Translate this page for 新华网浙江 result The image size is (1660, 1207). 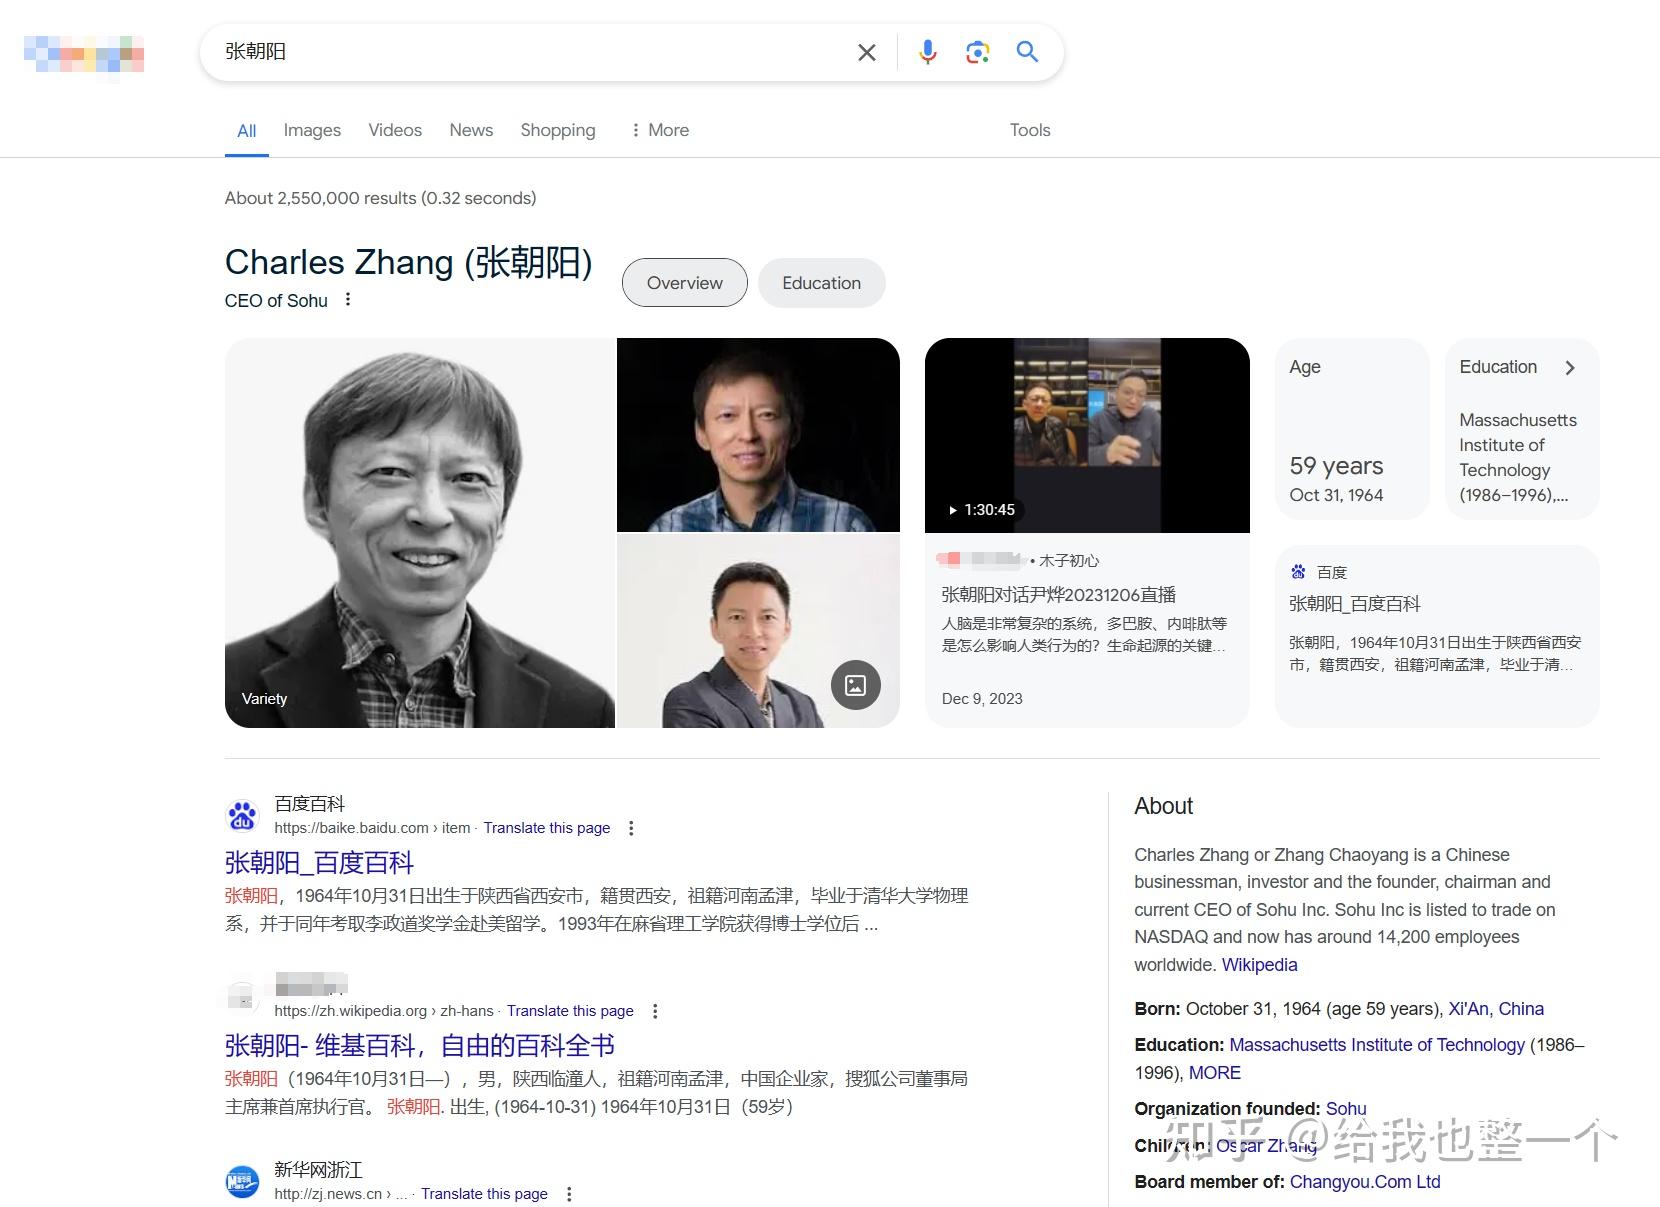[484, 1194]
